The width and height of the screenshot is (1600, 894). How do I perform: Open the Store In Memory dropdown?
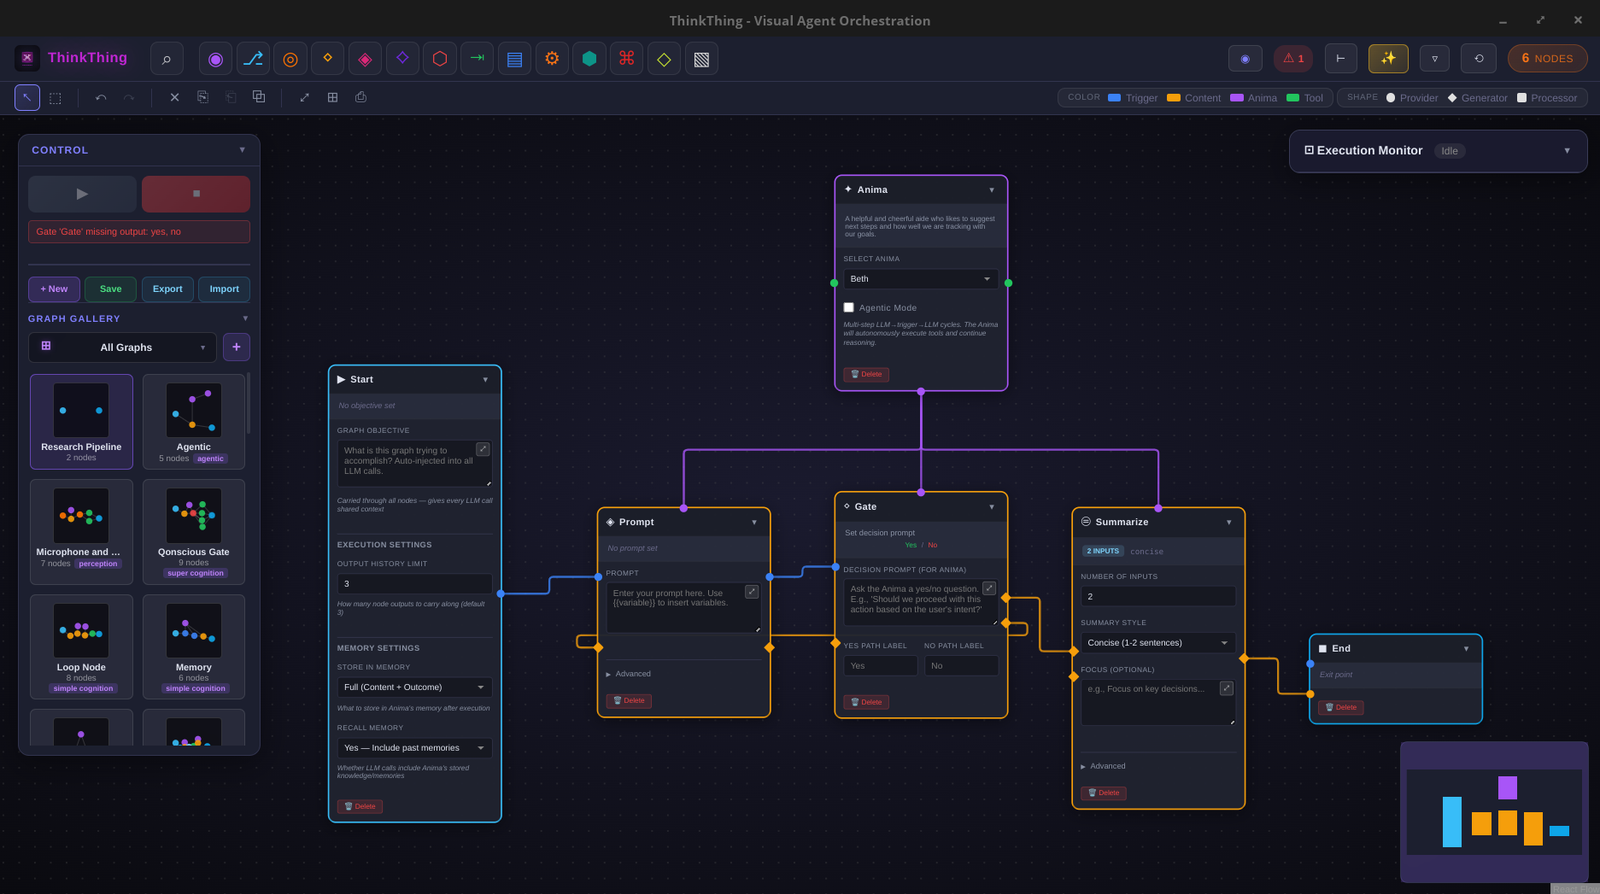414,687
